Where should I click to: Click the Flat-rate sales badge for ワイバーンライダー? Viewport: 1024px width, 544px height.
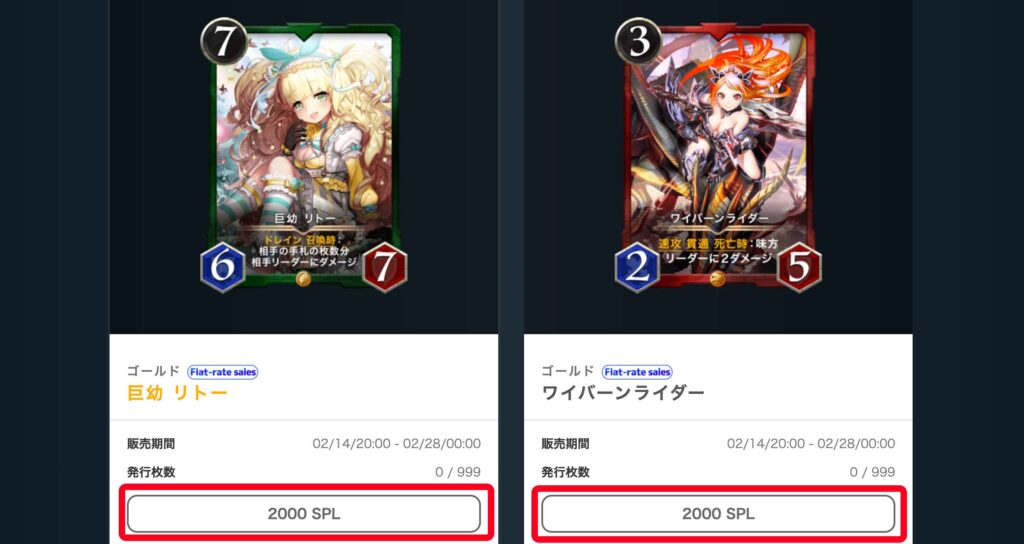tap(637, 372)
